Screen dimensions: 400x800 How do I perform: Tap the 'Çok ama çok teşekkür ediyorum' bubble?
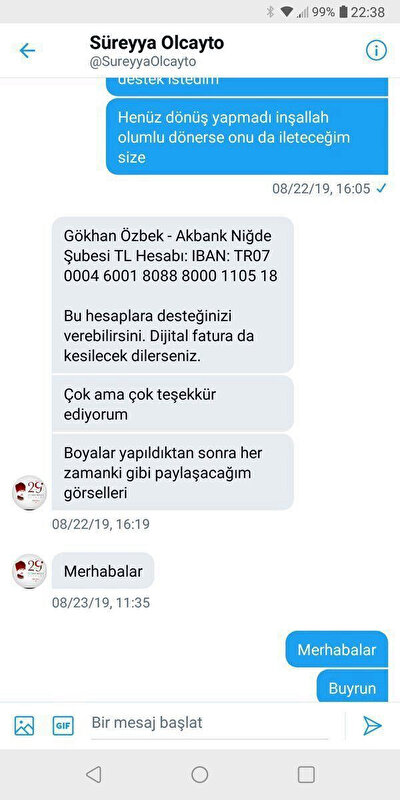click(173, 404)
